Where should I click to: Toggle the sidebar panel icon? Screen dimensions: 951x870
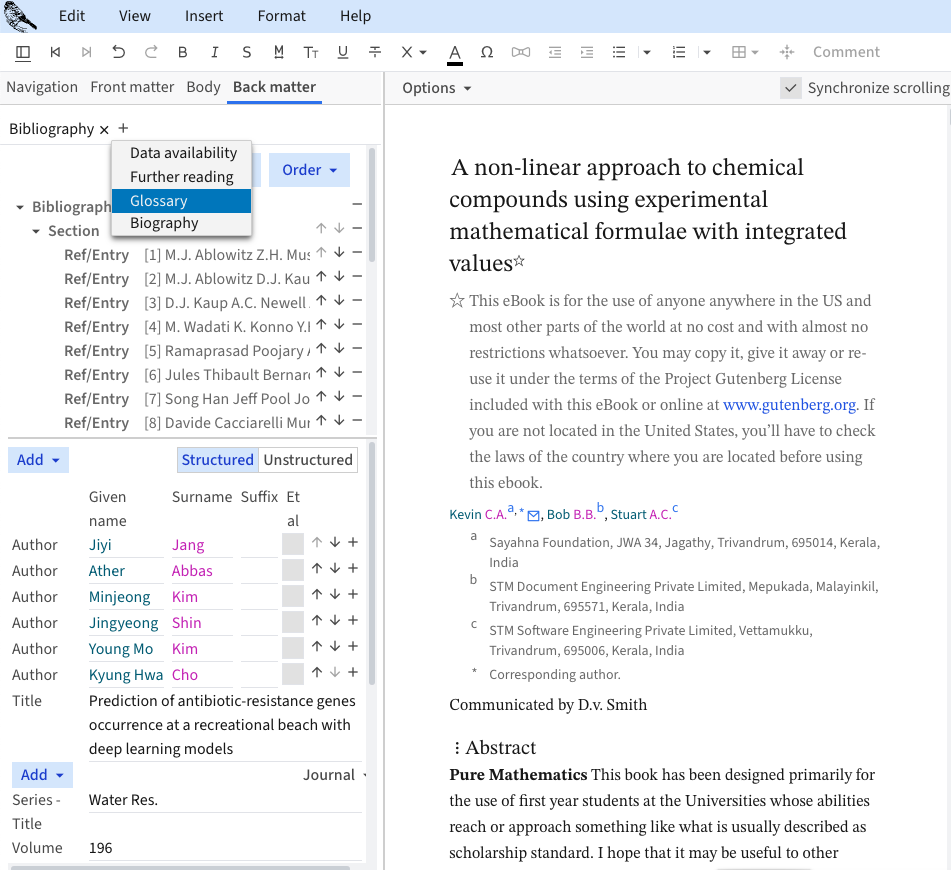[23, 52]
